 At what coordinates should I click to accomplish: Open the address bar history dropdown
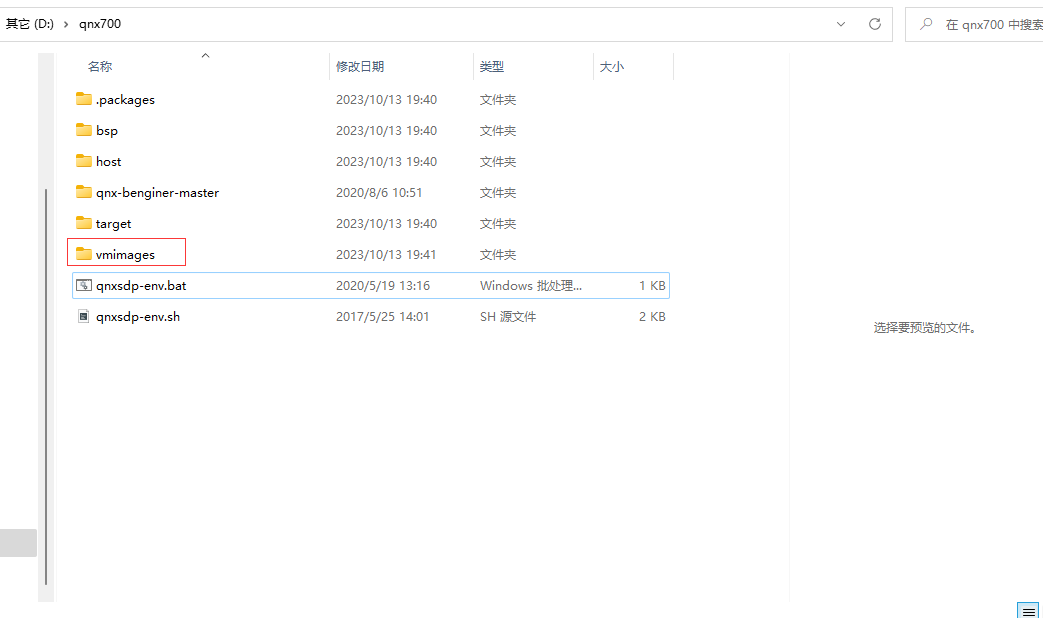coord(841,23)
